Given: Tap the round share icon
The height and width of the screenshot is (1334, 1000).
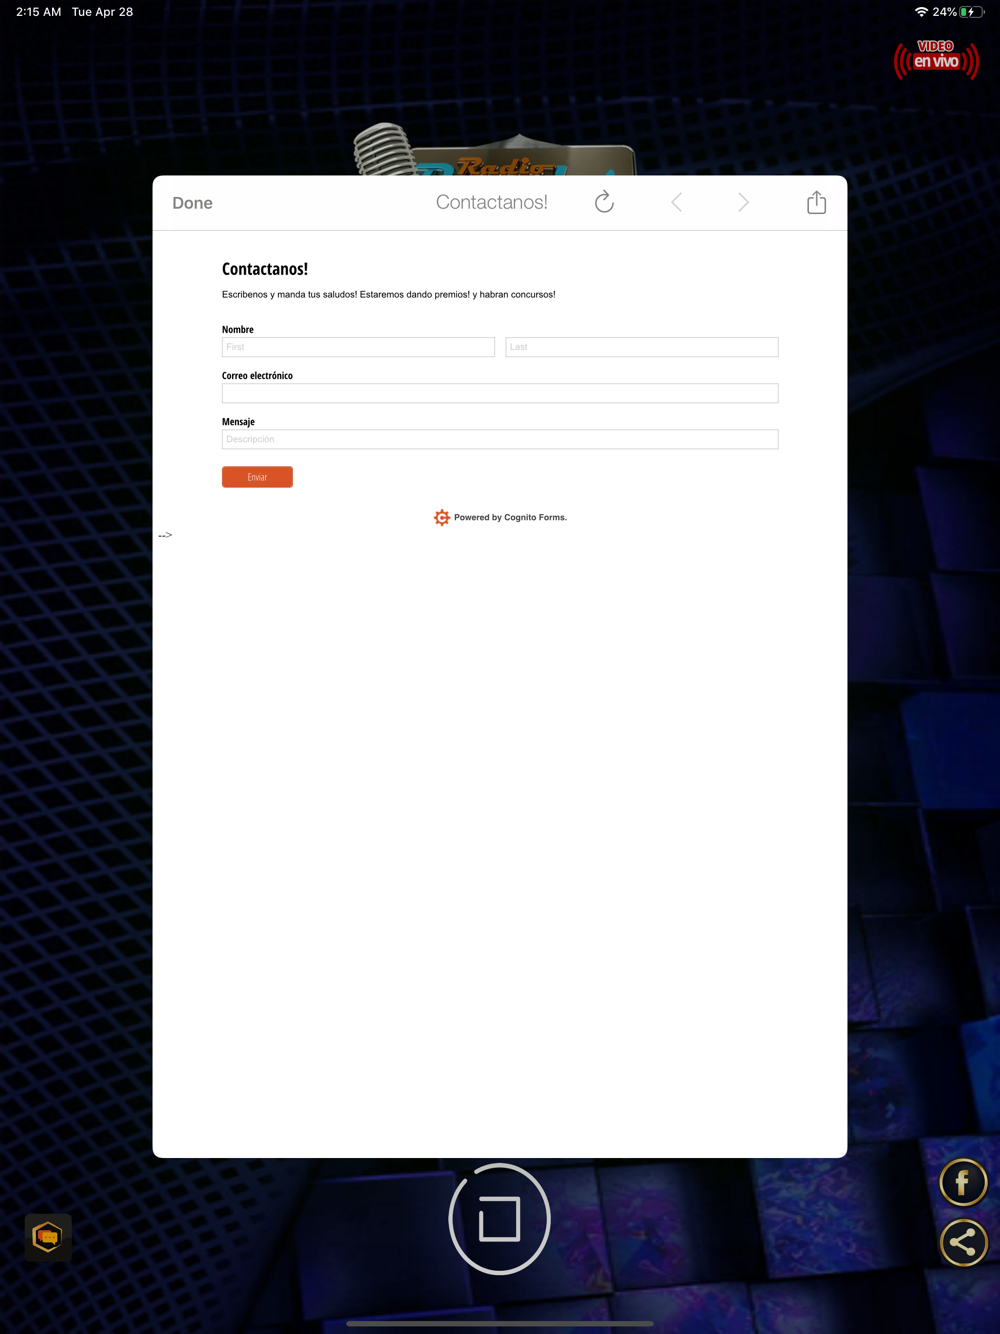Looking at the screenshot, I should (963, 1243).
